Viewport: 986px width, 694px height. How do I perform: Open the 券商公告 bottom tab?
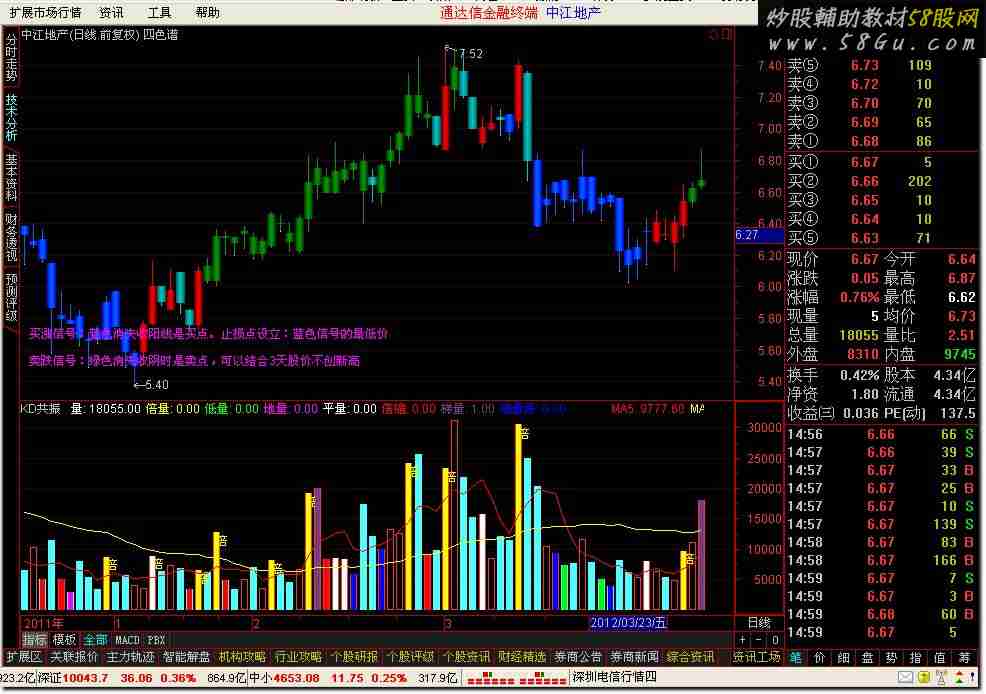pos(578,657)
